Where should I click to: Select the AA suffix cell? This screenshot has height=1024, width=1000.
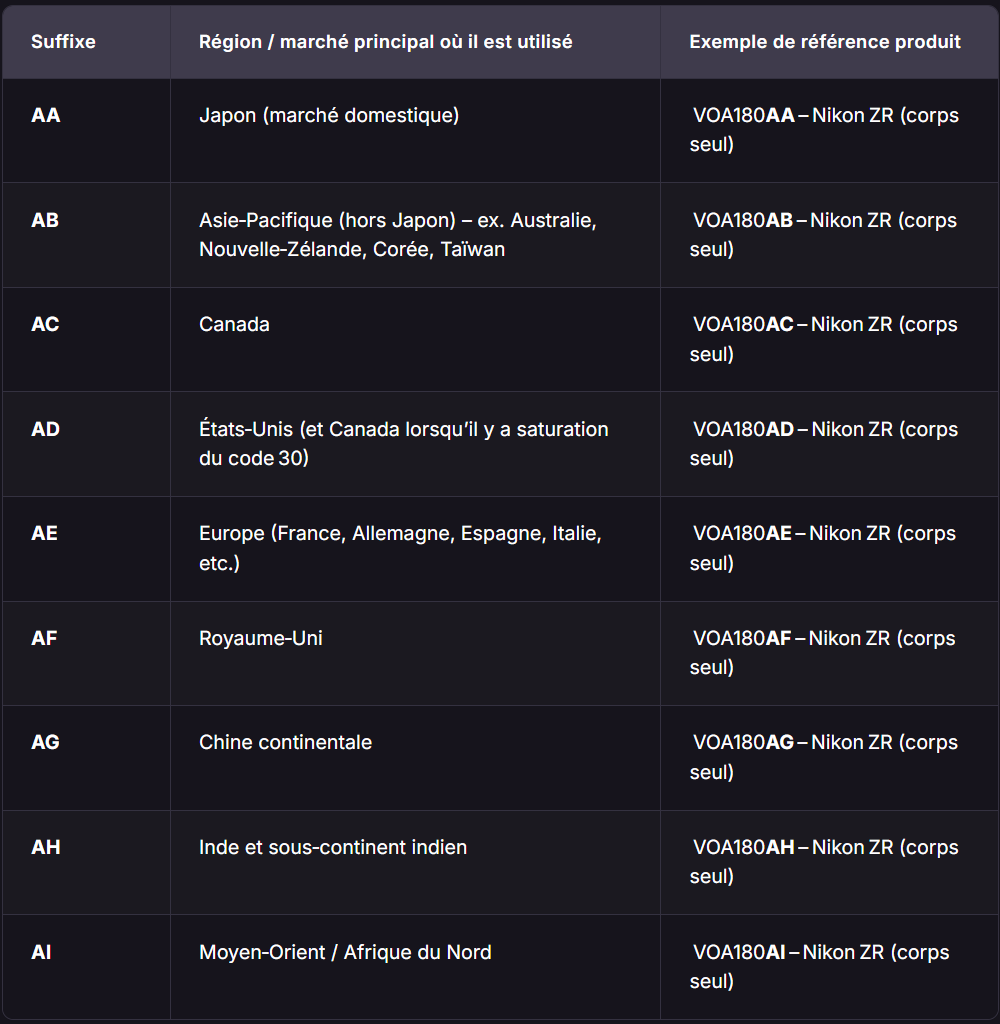pyautogui.click(x=46, y=115)
